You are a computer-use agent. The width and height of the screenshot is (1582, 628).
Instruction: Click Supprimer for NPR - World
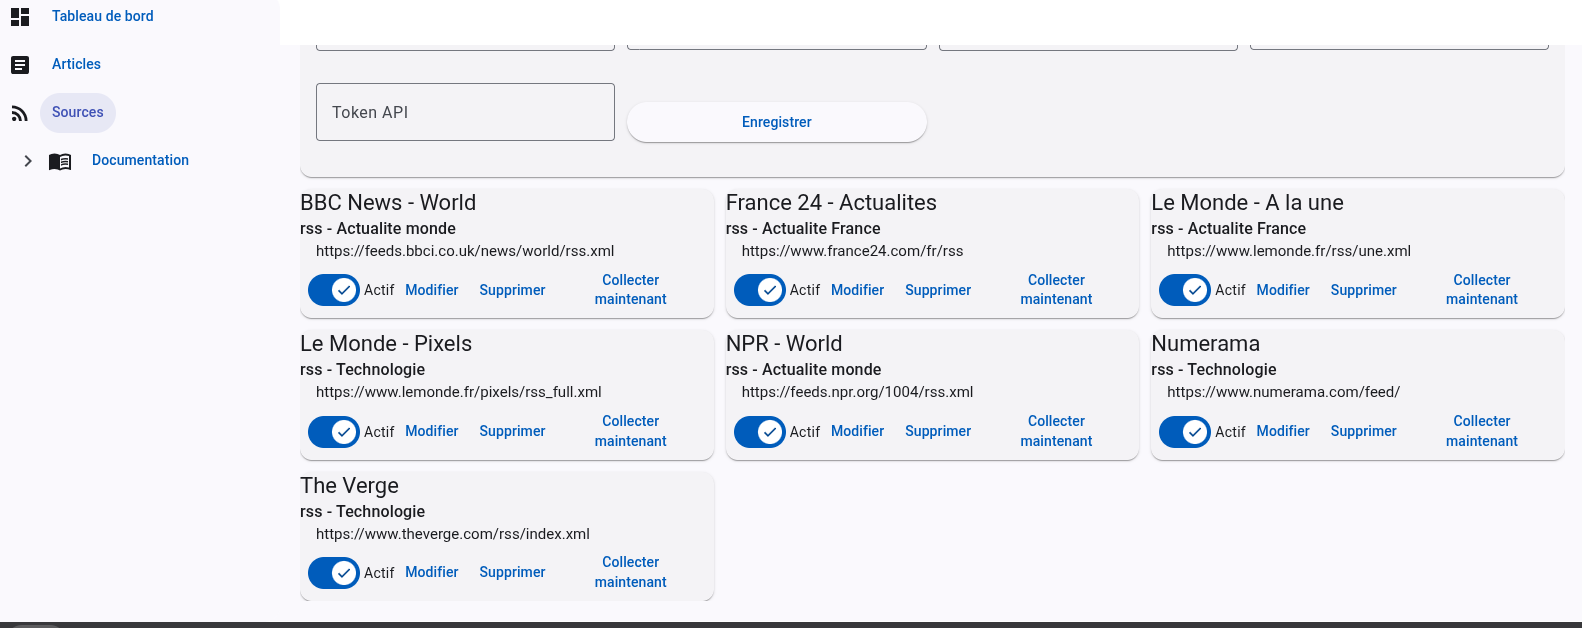pyautogui.click(x=938, y=431)
